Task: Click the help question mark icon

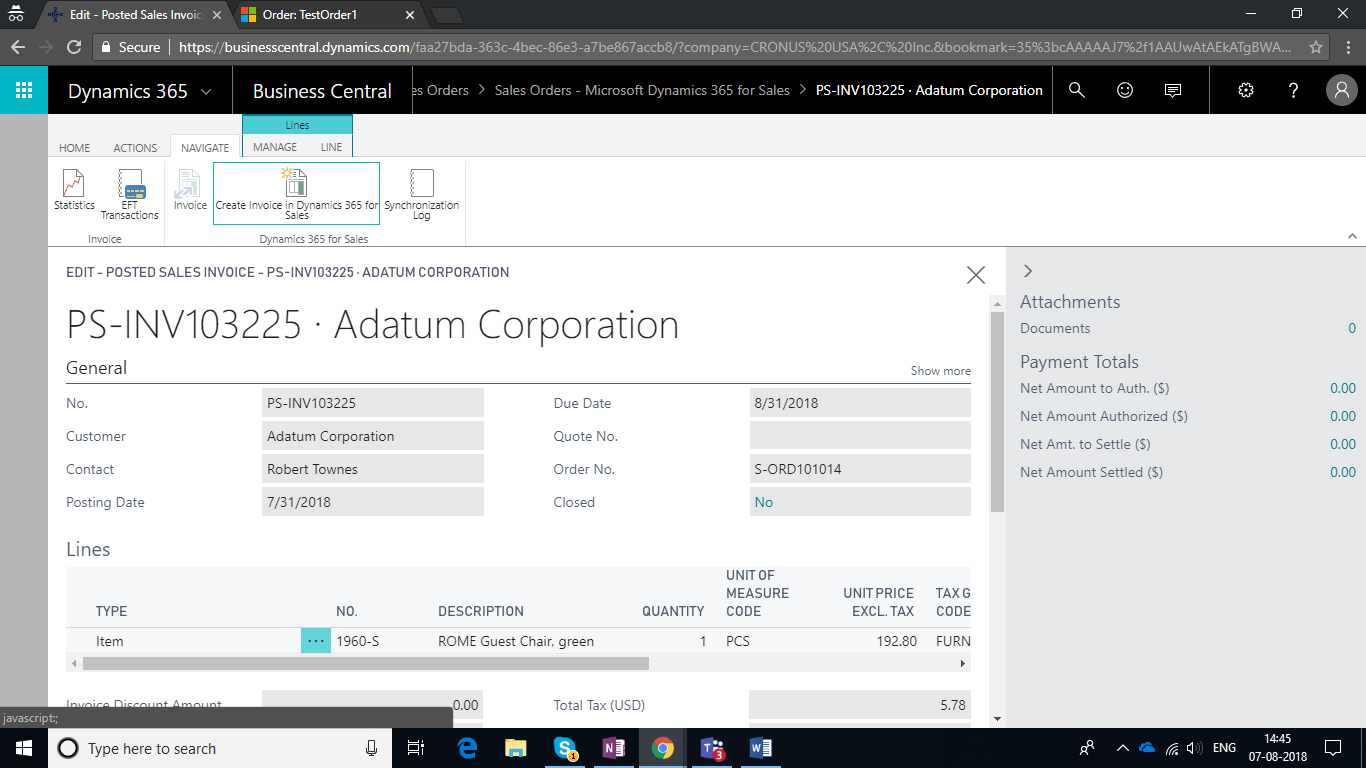Action: pos(1293,90)
